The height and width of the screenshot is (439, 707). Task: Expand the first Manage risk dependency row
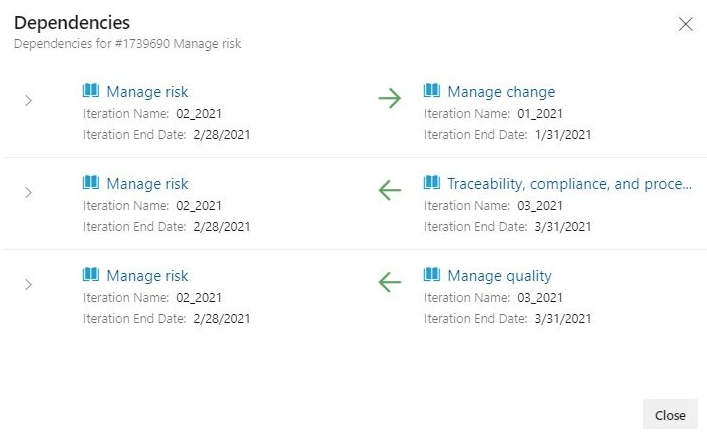pyautogui.click(x=28, y=101)
